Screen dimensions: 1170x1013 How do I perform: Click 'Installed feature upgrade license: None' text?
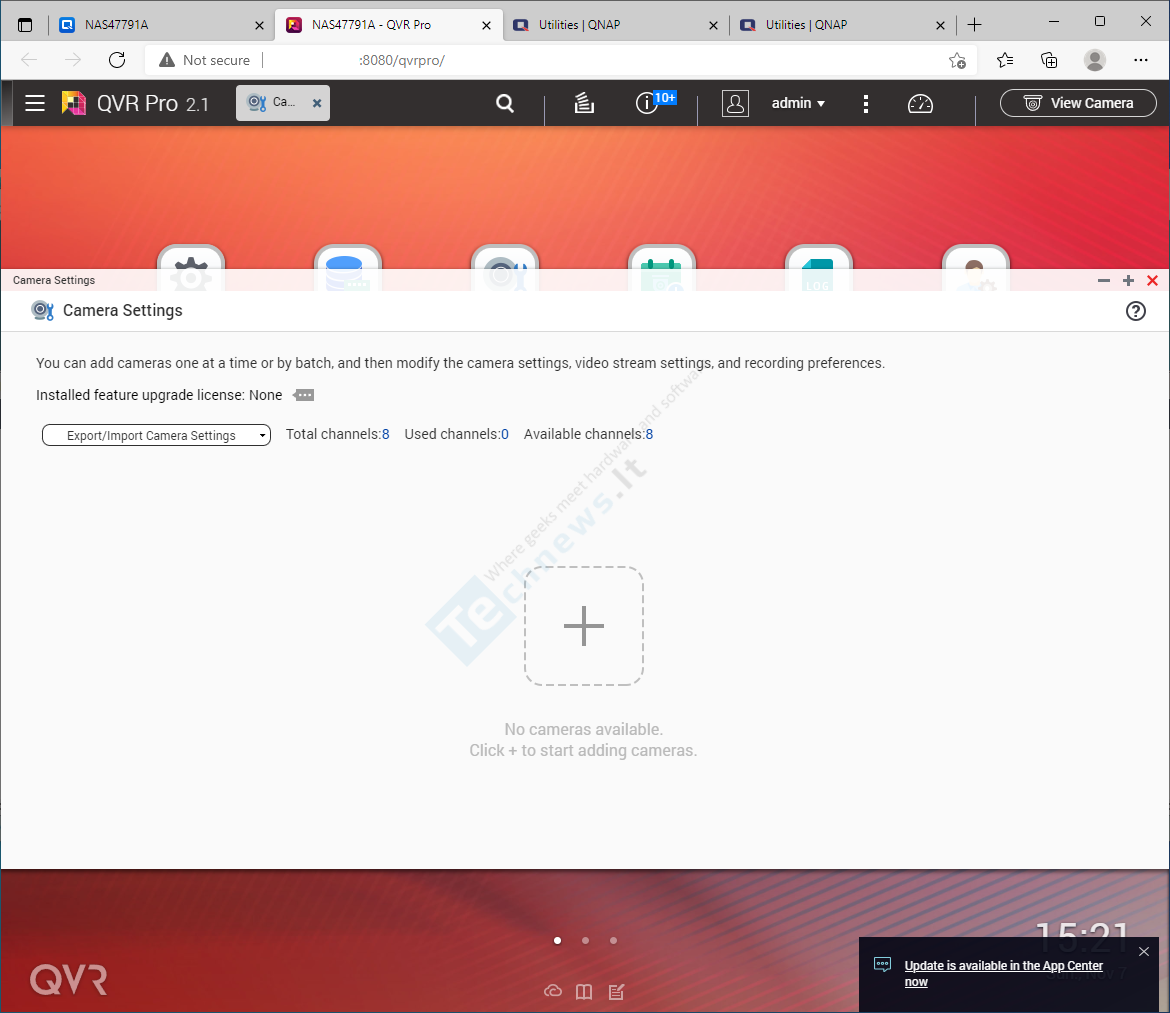click(x=159, y=395)
